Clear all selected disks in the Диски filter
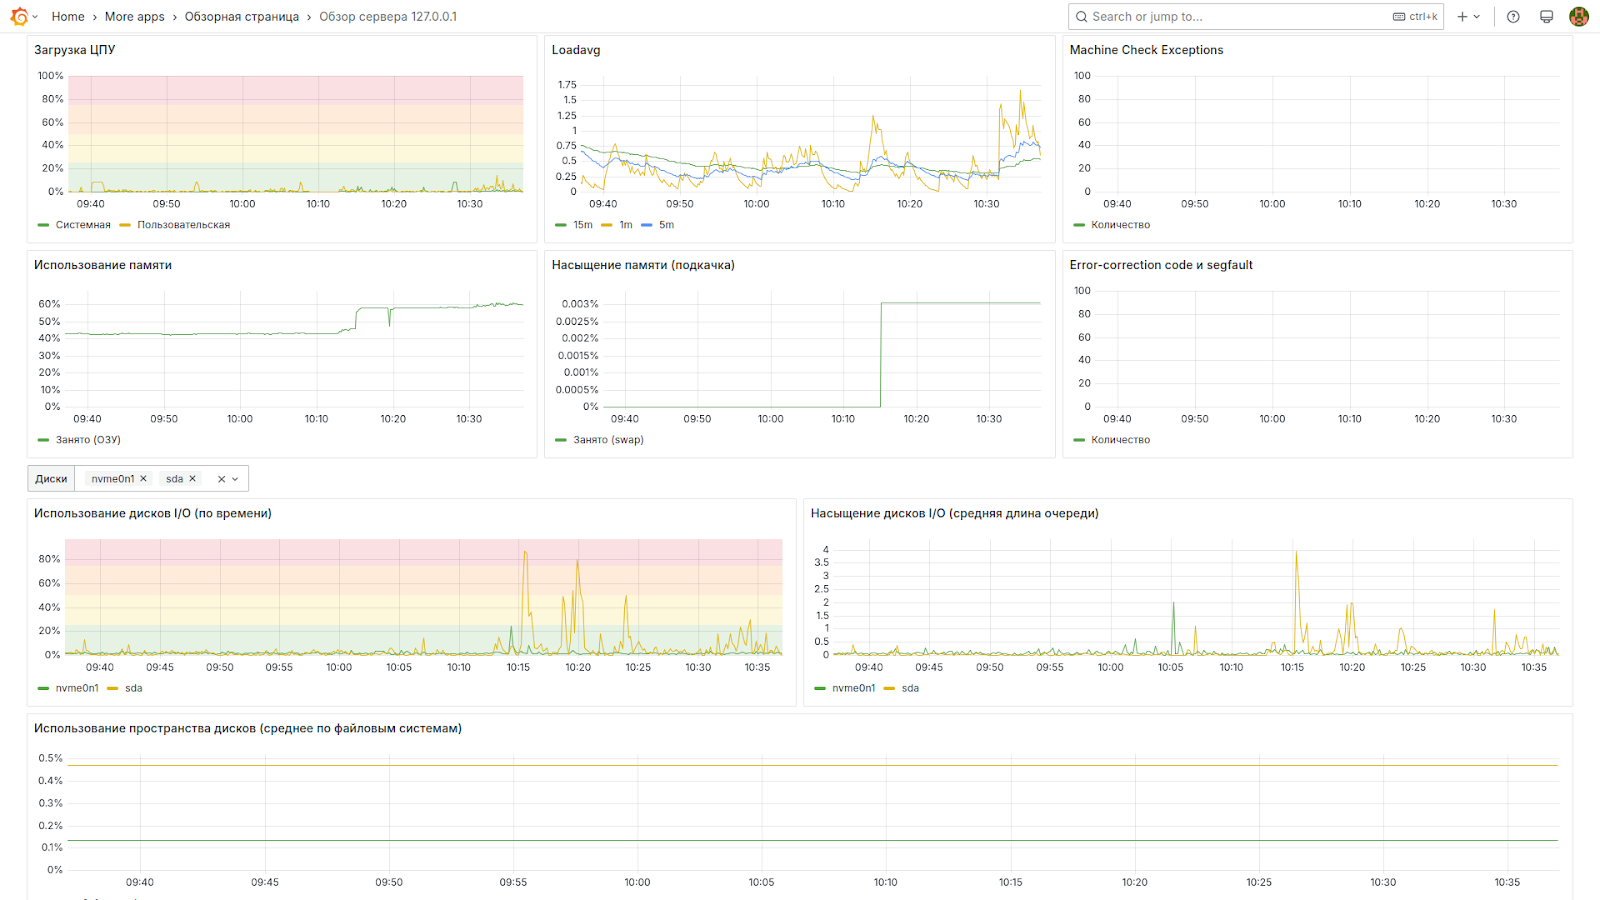Viewport: 1600px width, 900px height. [221, 479]
